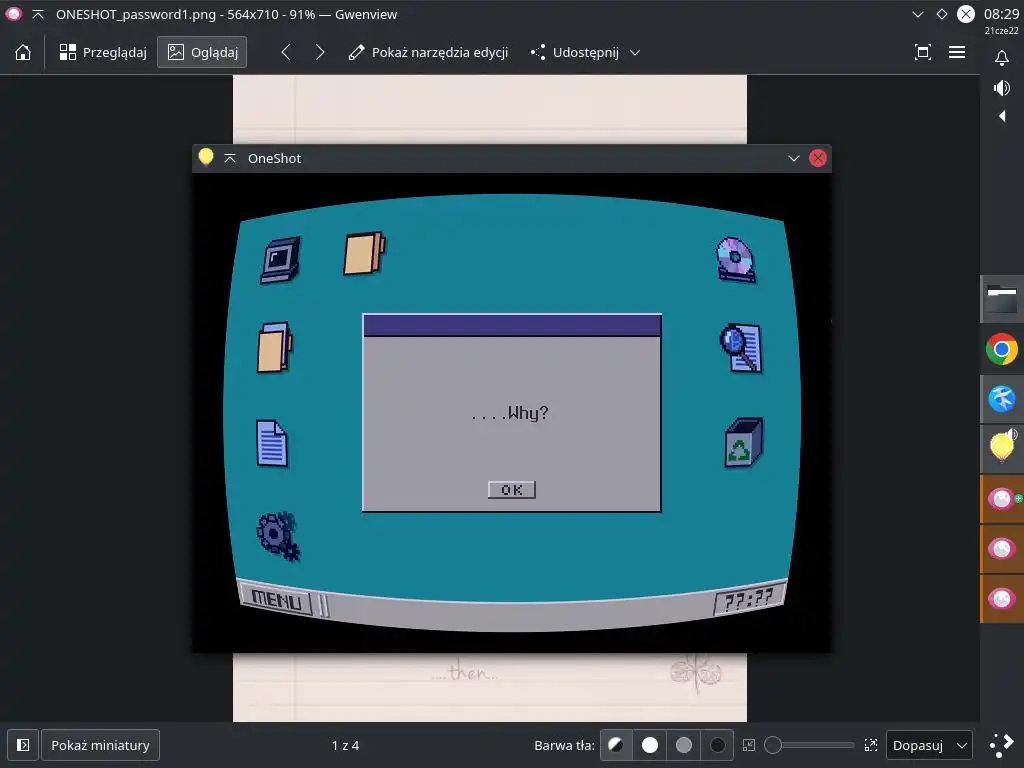
Task: Open the Dopasuj zoom dropdown
Action: (929, 745)
